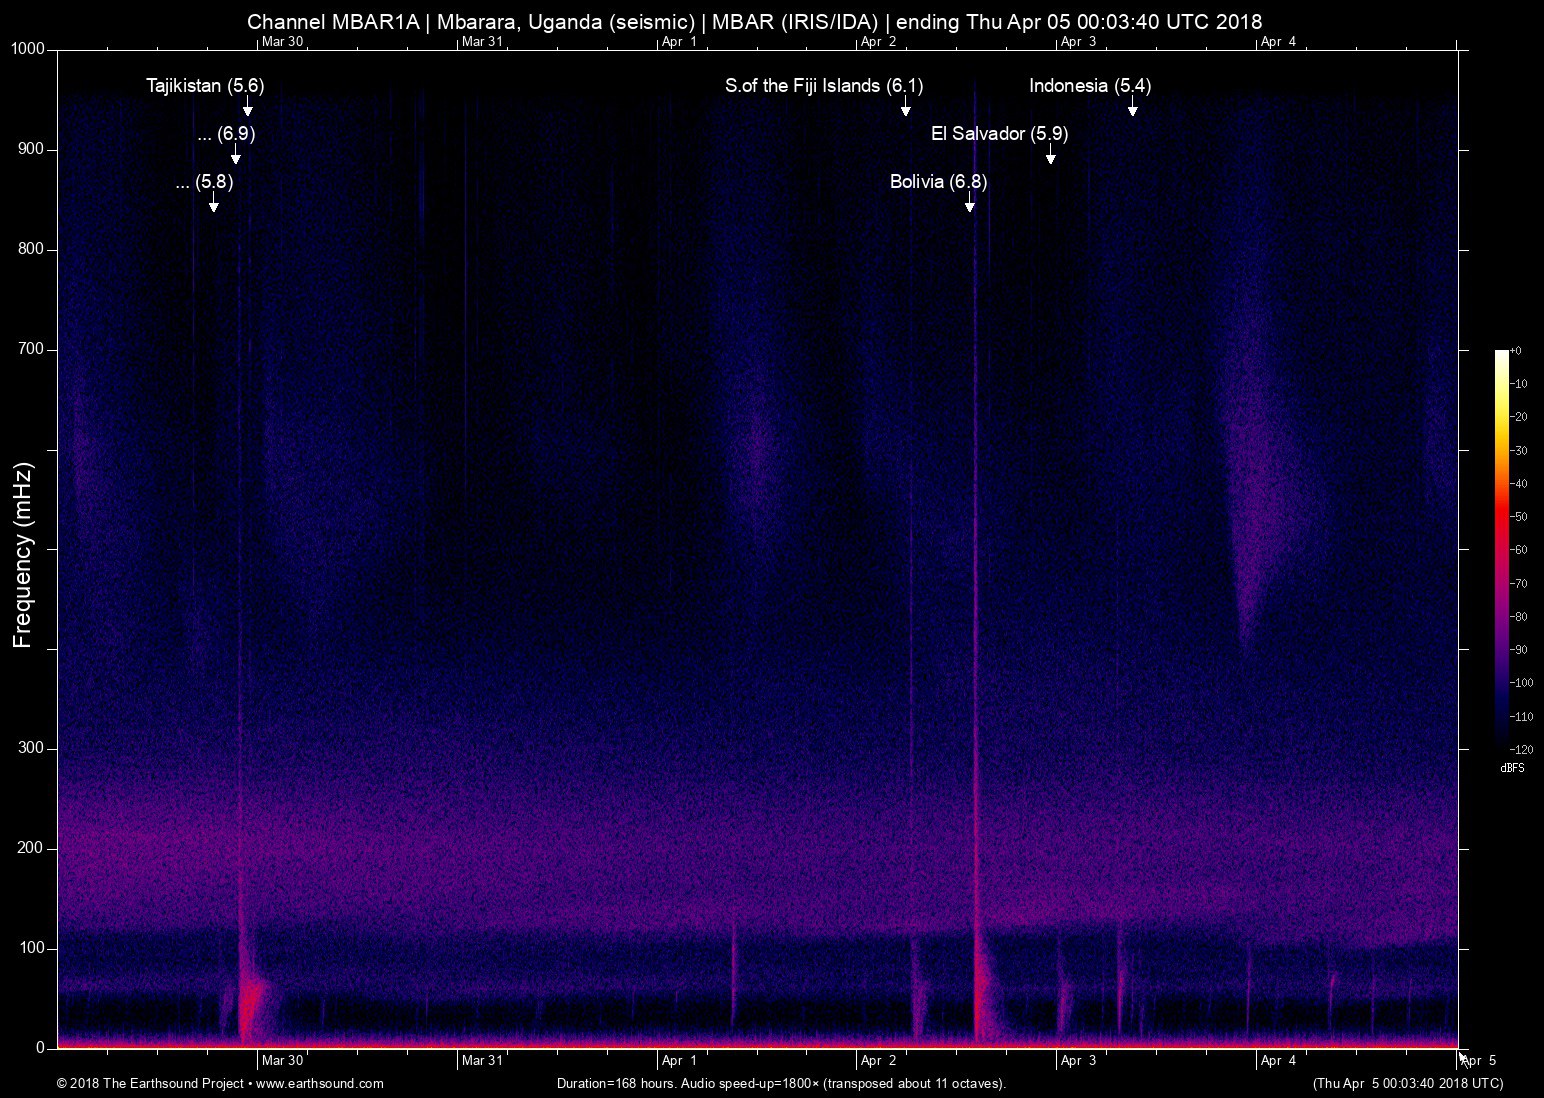
Task: Click the Tajikistan (5.6) text annotation
Action: pyautogui.click(x=205, y=86)
